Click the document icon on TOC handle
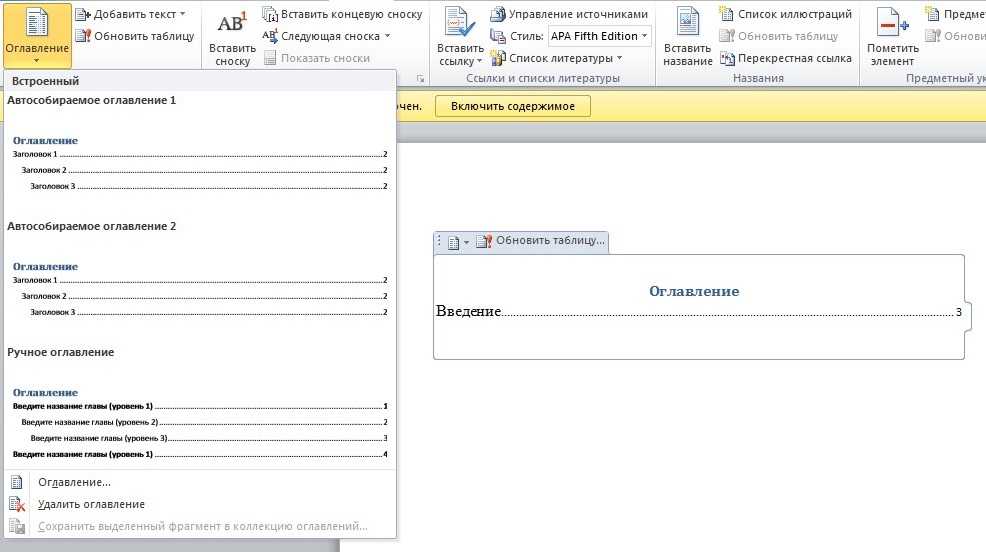Screen dimensions: 986x552 click(x=453, y=242)
